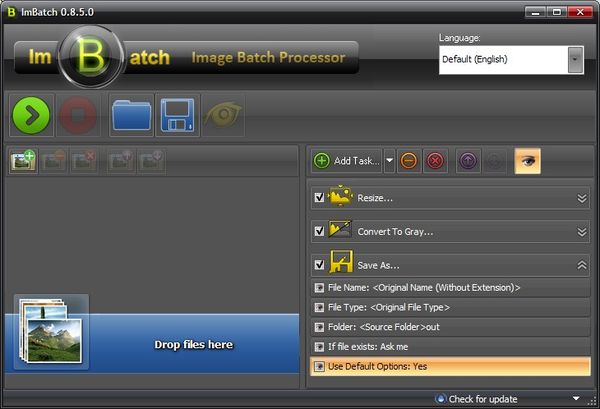The image size is (600, 409).
Task: Collapse the Save As task options
Action: 582,265
